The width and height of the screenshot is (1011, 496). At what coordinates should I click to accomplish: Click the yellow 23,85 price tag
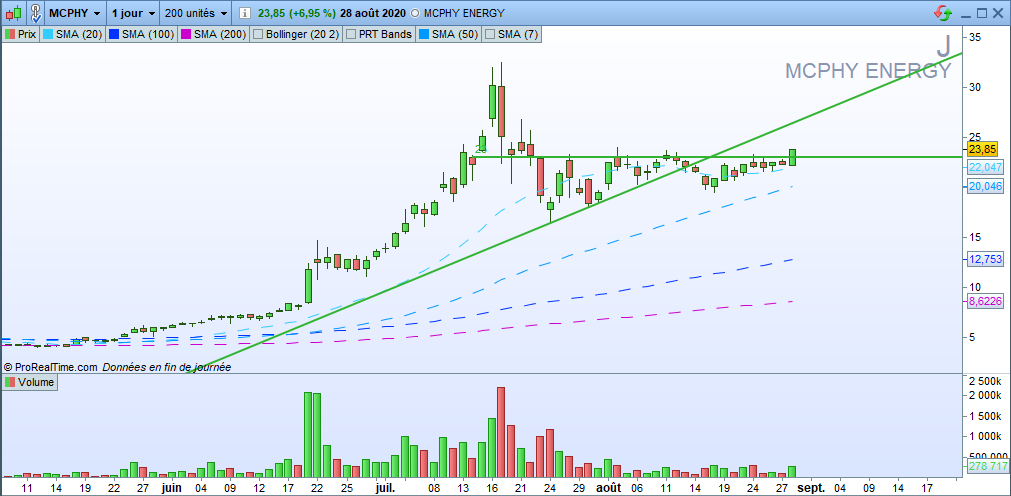[982, 149]
